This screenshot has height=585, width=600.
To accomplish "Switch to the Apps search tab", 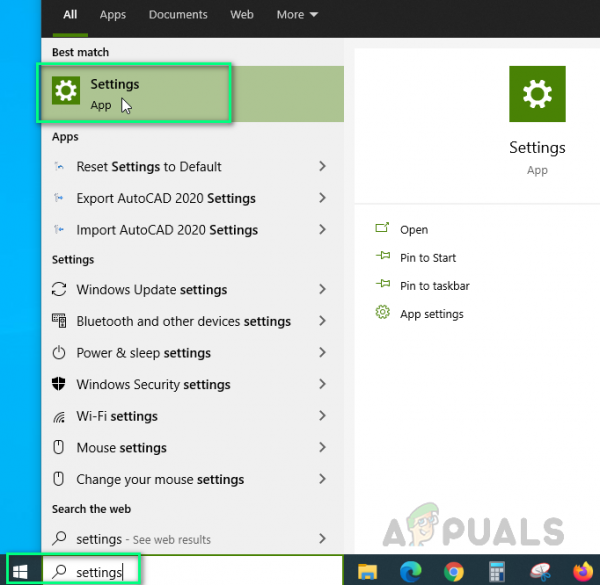I will pos(112,15).
